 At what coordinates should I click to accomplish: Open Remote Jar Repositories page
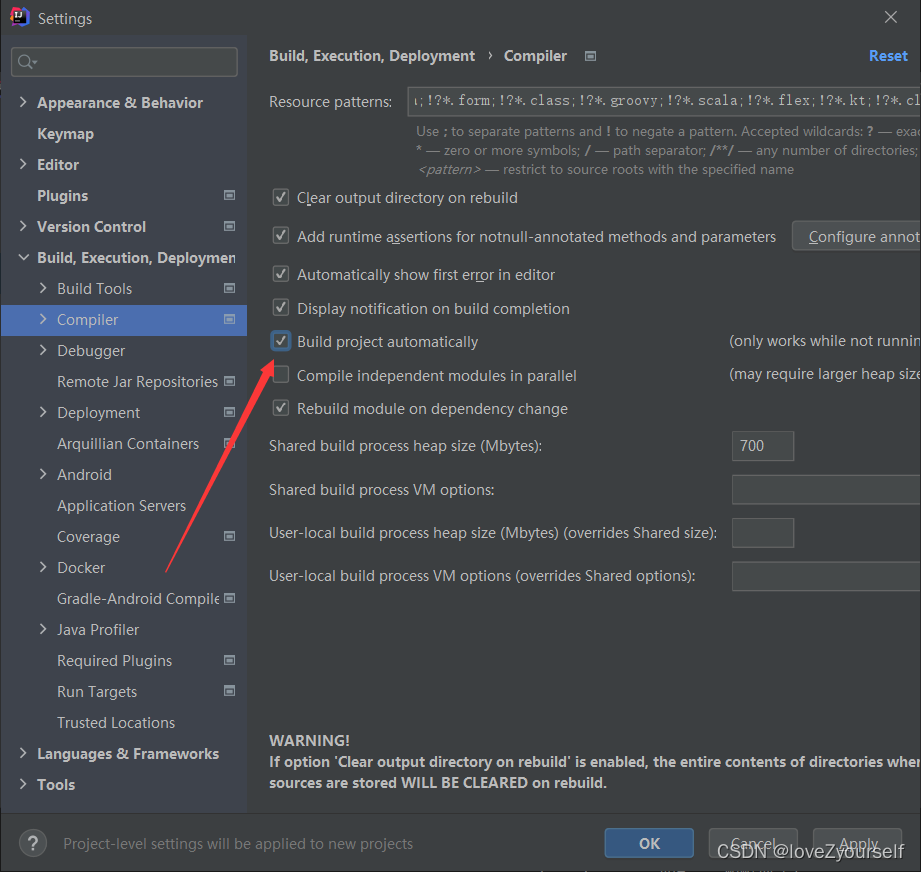(x=137, y=382)
